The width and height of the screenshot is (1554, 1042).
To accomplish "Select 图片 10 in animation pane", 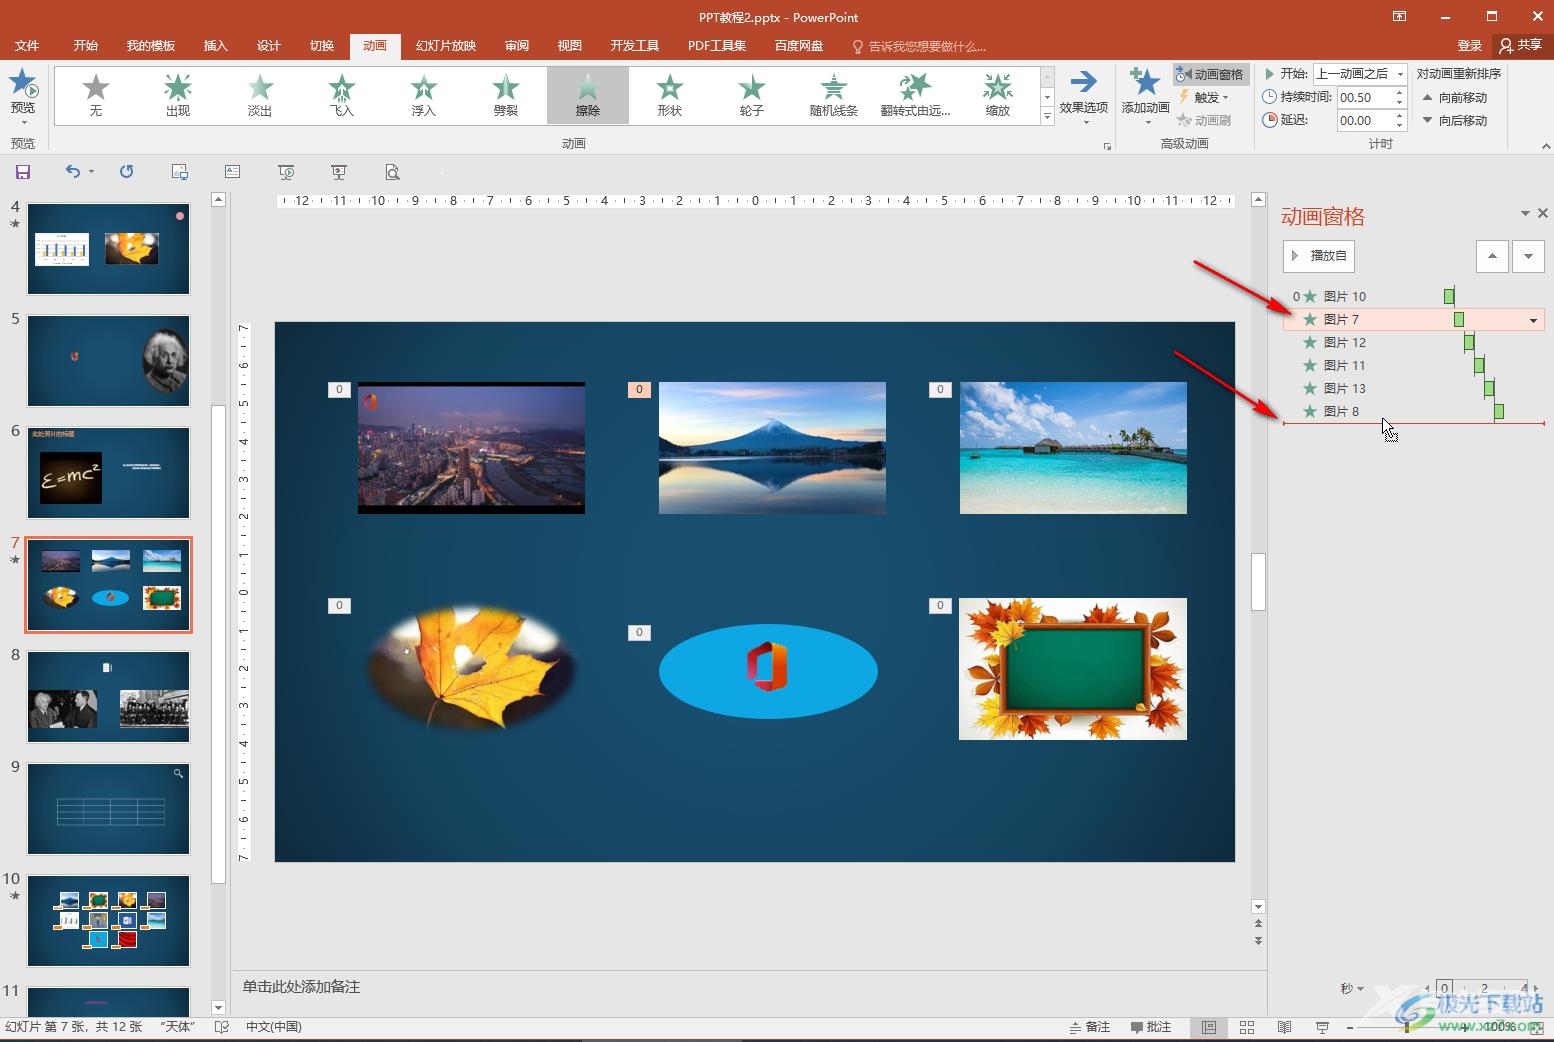I will (x=1414, y=296).
